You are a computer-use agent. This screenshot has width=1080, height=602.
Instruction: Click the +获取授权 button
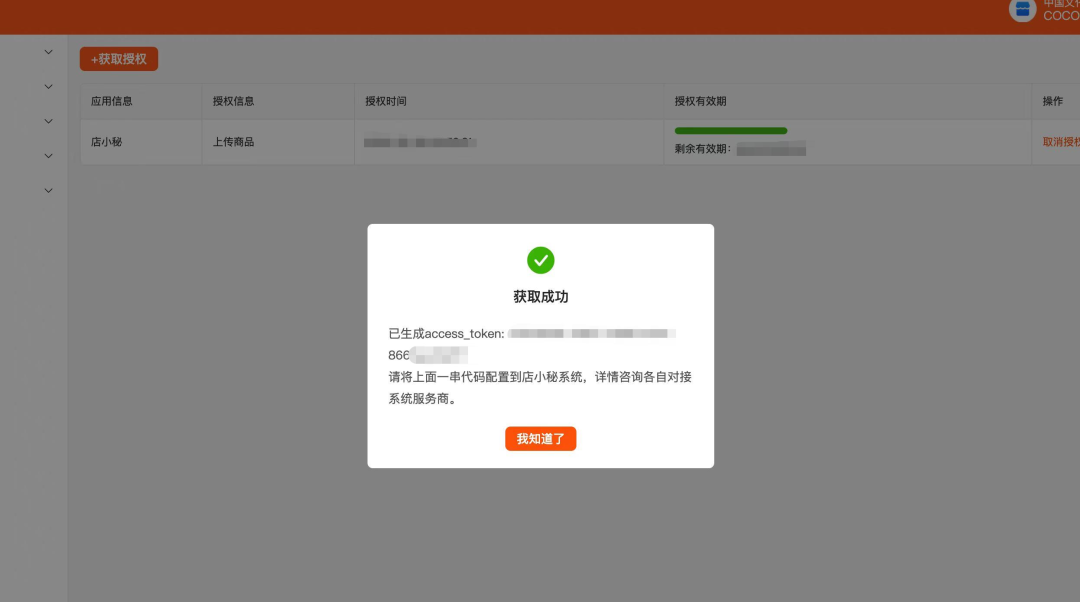[118, 58]
